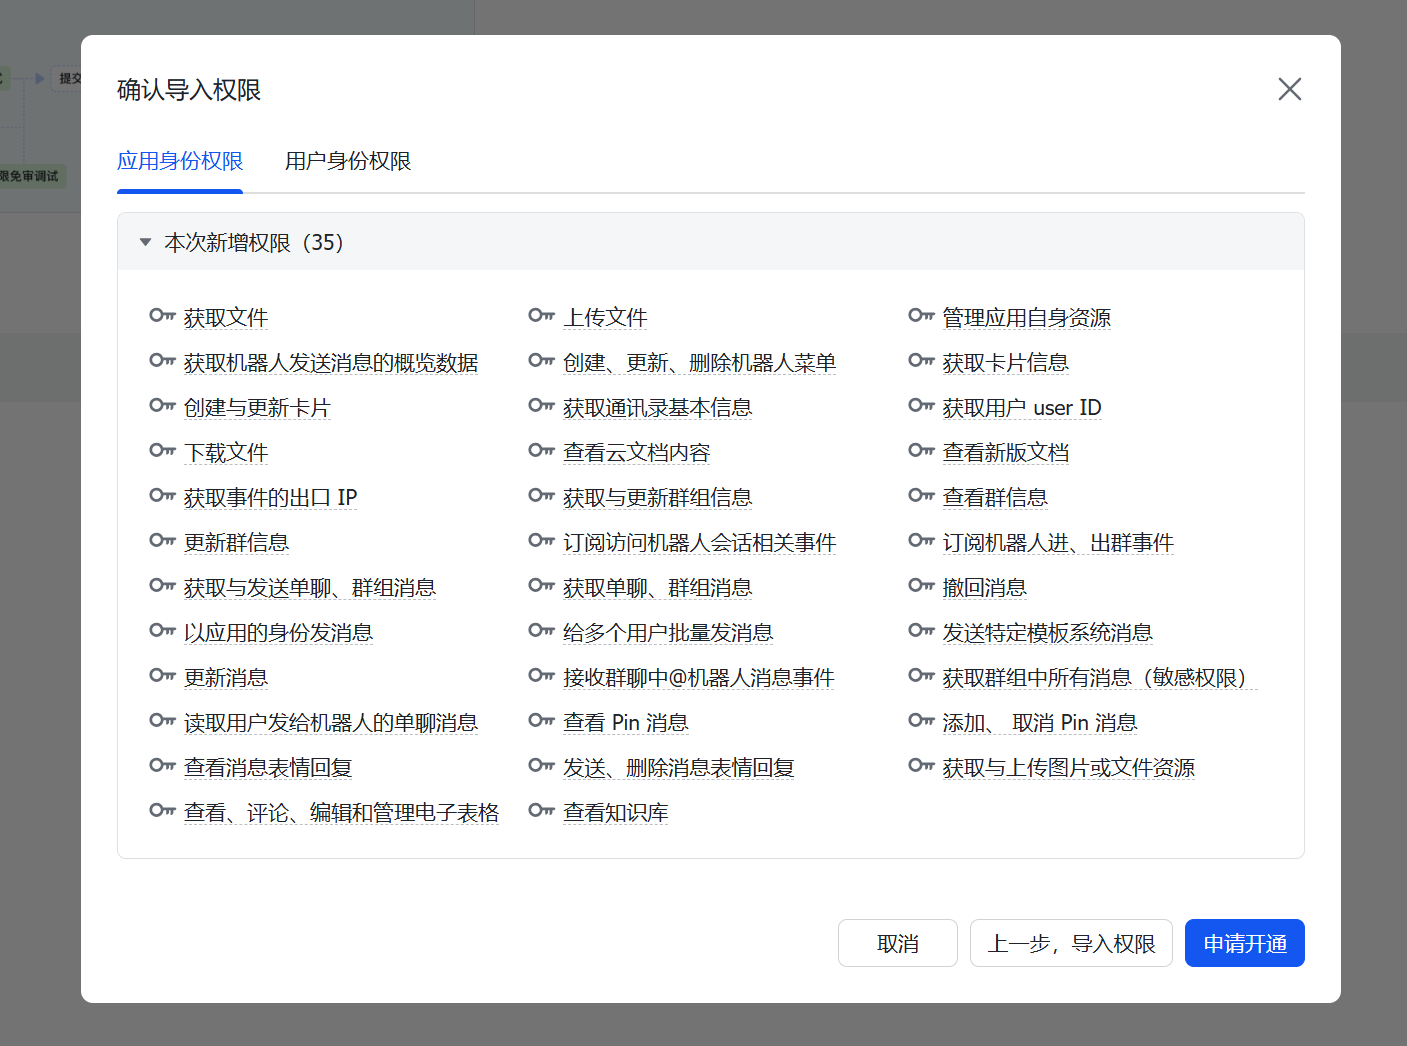Screen dimensions: 1407x1046
Task: Click the key icon beside 查看云文档内容
Action: [541, 451]
